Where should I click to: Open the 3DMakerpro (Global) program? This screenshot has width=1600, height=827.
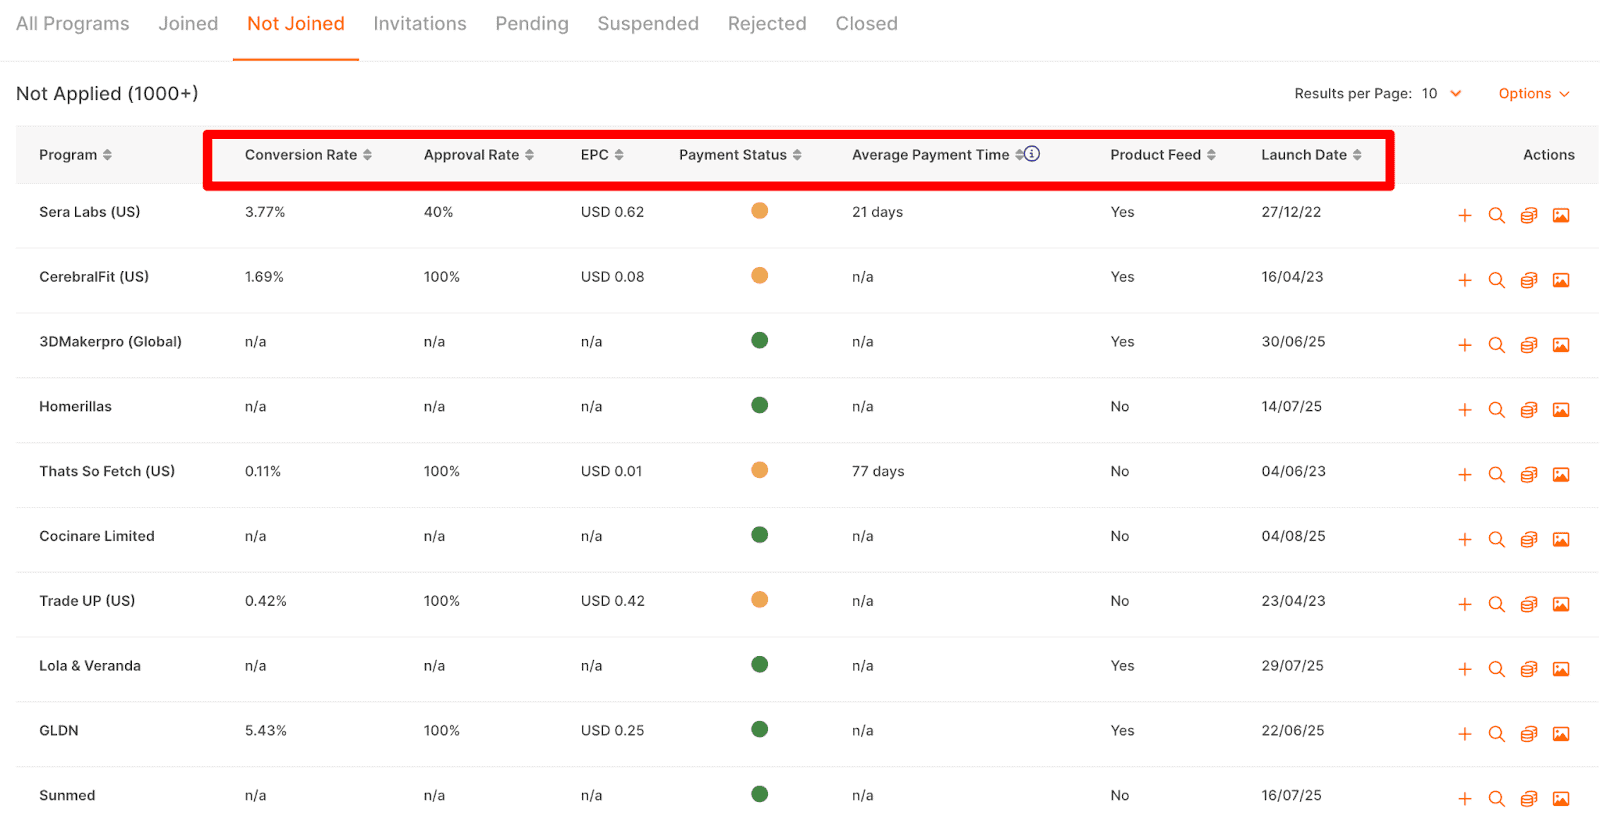110,342
